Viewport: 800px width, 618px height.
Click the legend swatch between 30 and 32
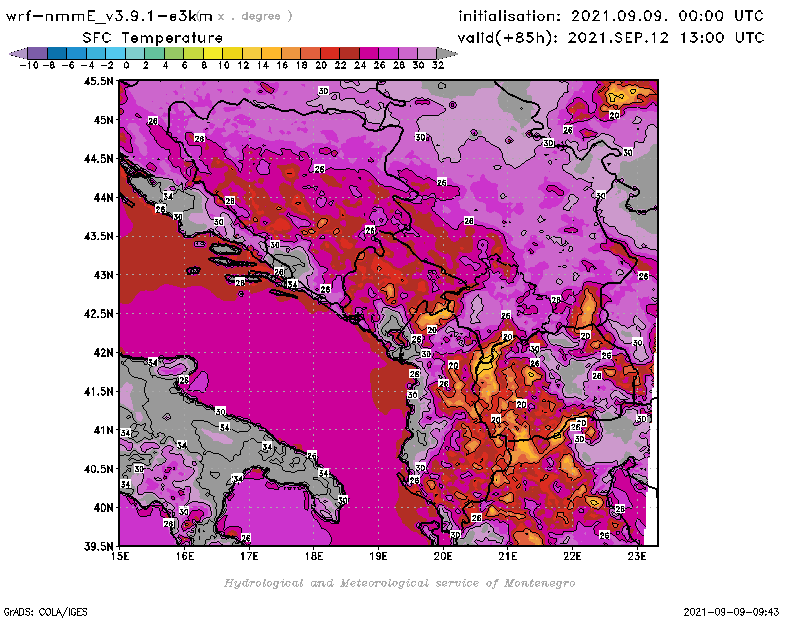coord(427,53)
